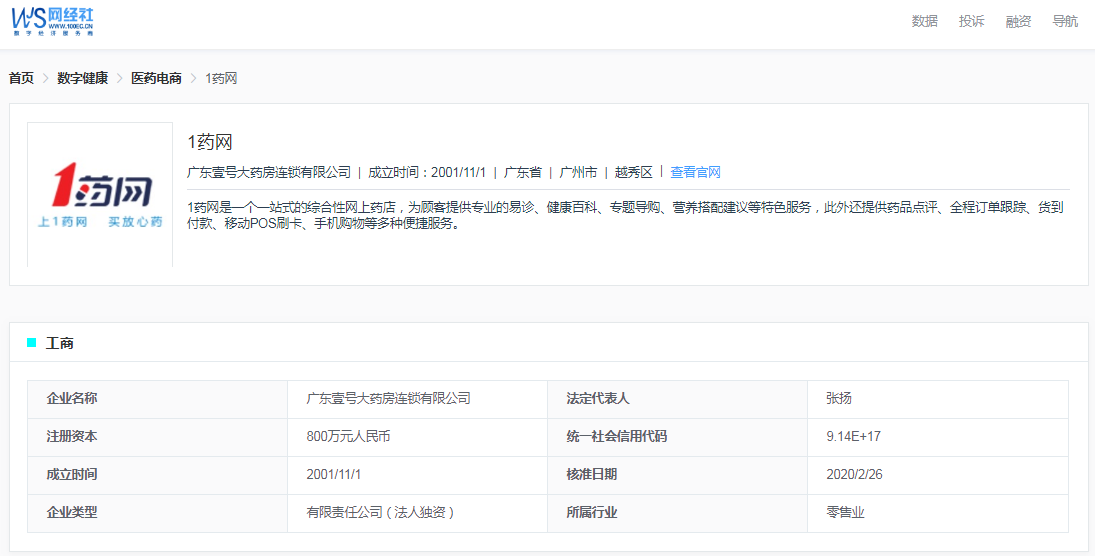Viewport: 1095px width, 556px height.
Task: Open the 投诉 navigation item
Action: click(971, 22)
